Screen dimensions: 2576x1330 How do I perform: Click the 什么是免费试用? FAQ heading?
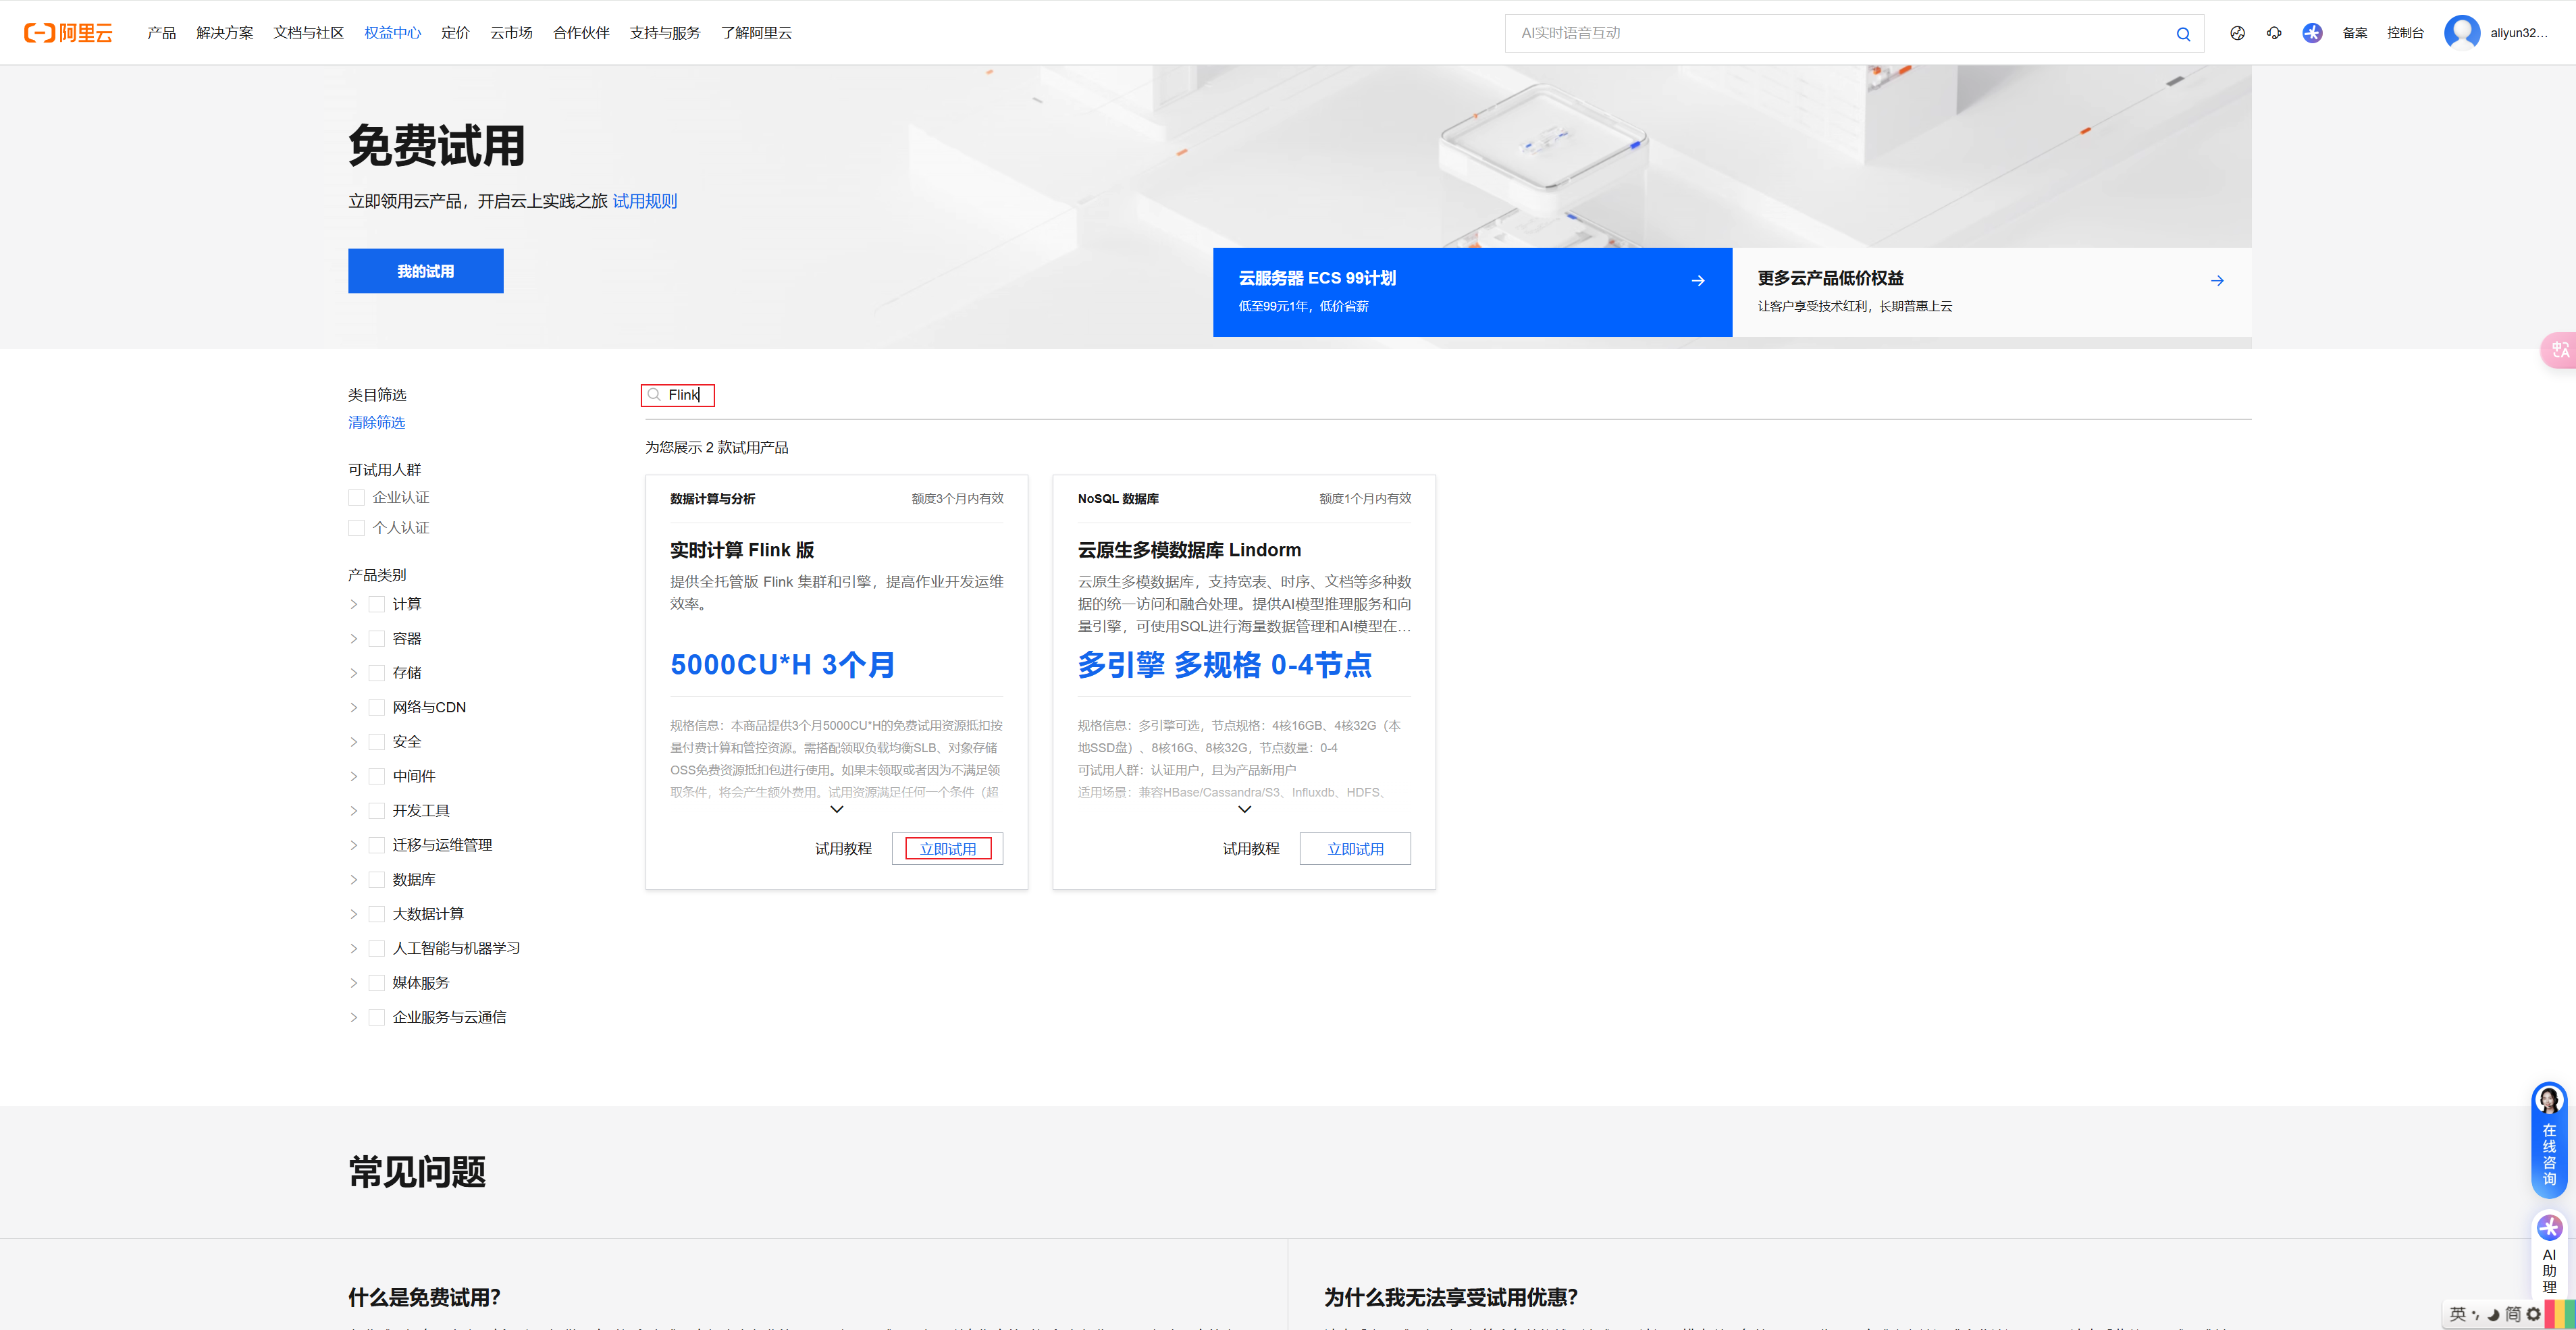pos(424,1297)
